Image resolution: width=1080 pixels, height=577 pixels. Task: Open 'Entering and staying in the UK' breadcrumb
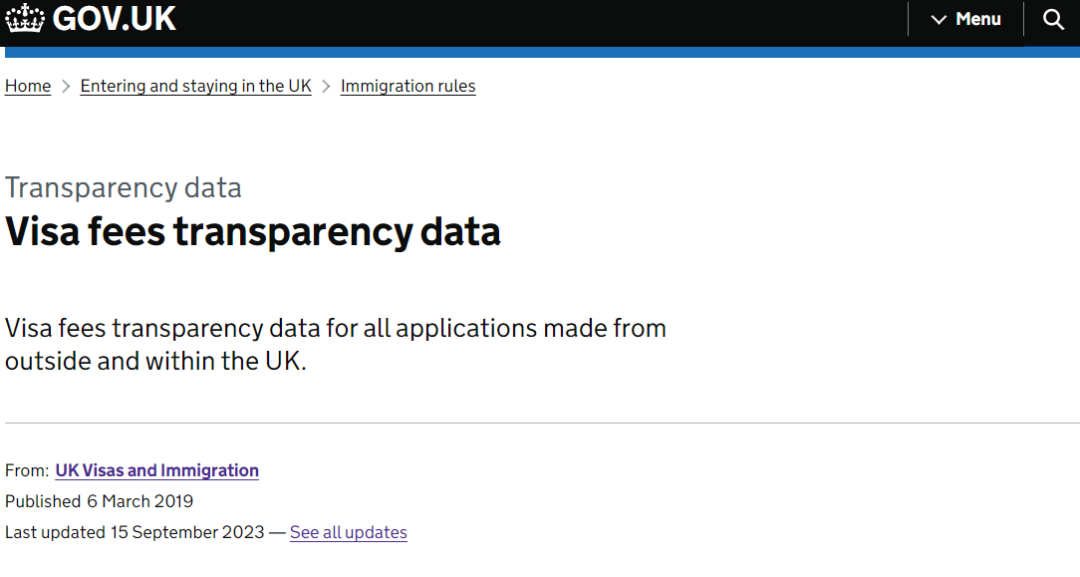196,86
